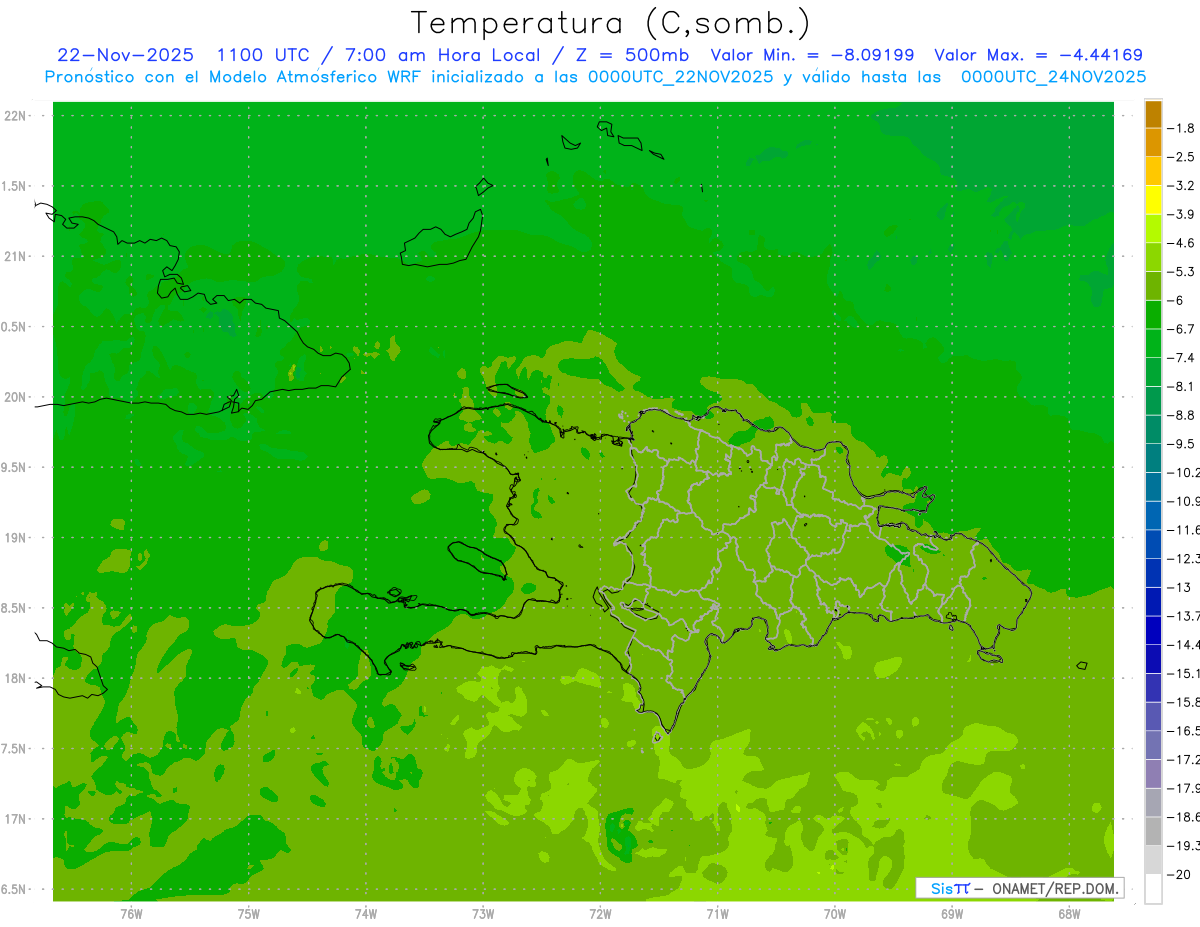
Task: Click the '-20' legend value
Action: pyautogui.click(x=1180, y=874)
